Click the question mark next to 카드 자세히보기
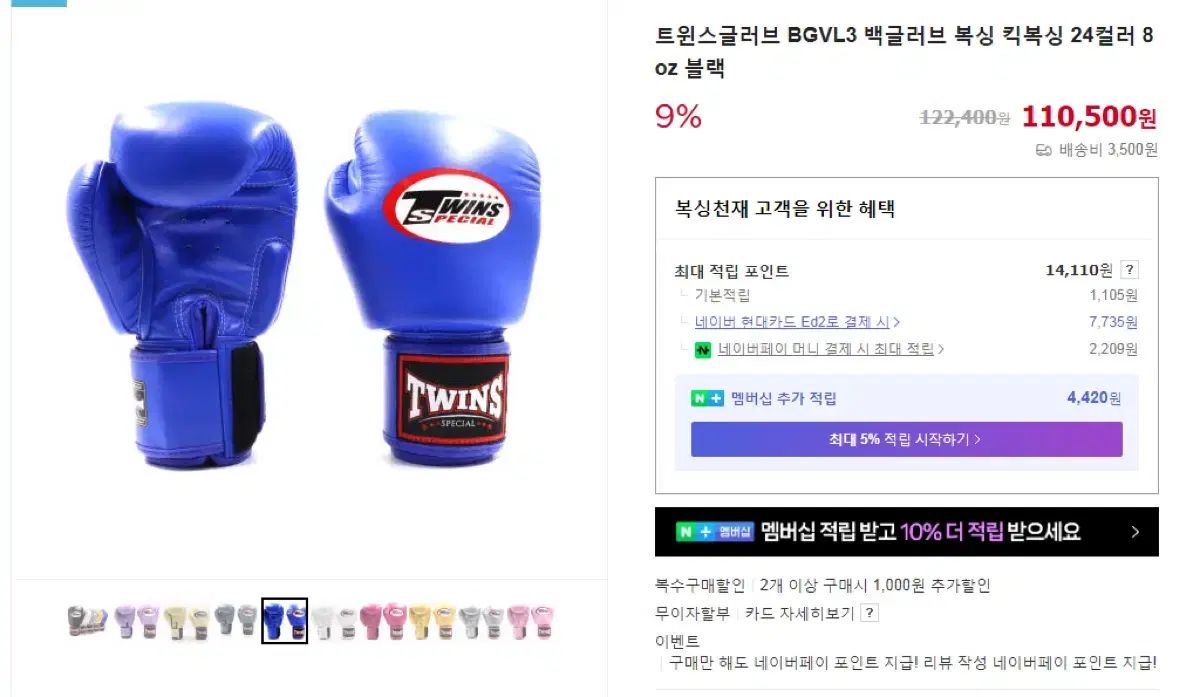Viewport: 1200px width, 697px height. pos(870,613)
